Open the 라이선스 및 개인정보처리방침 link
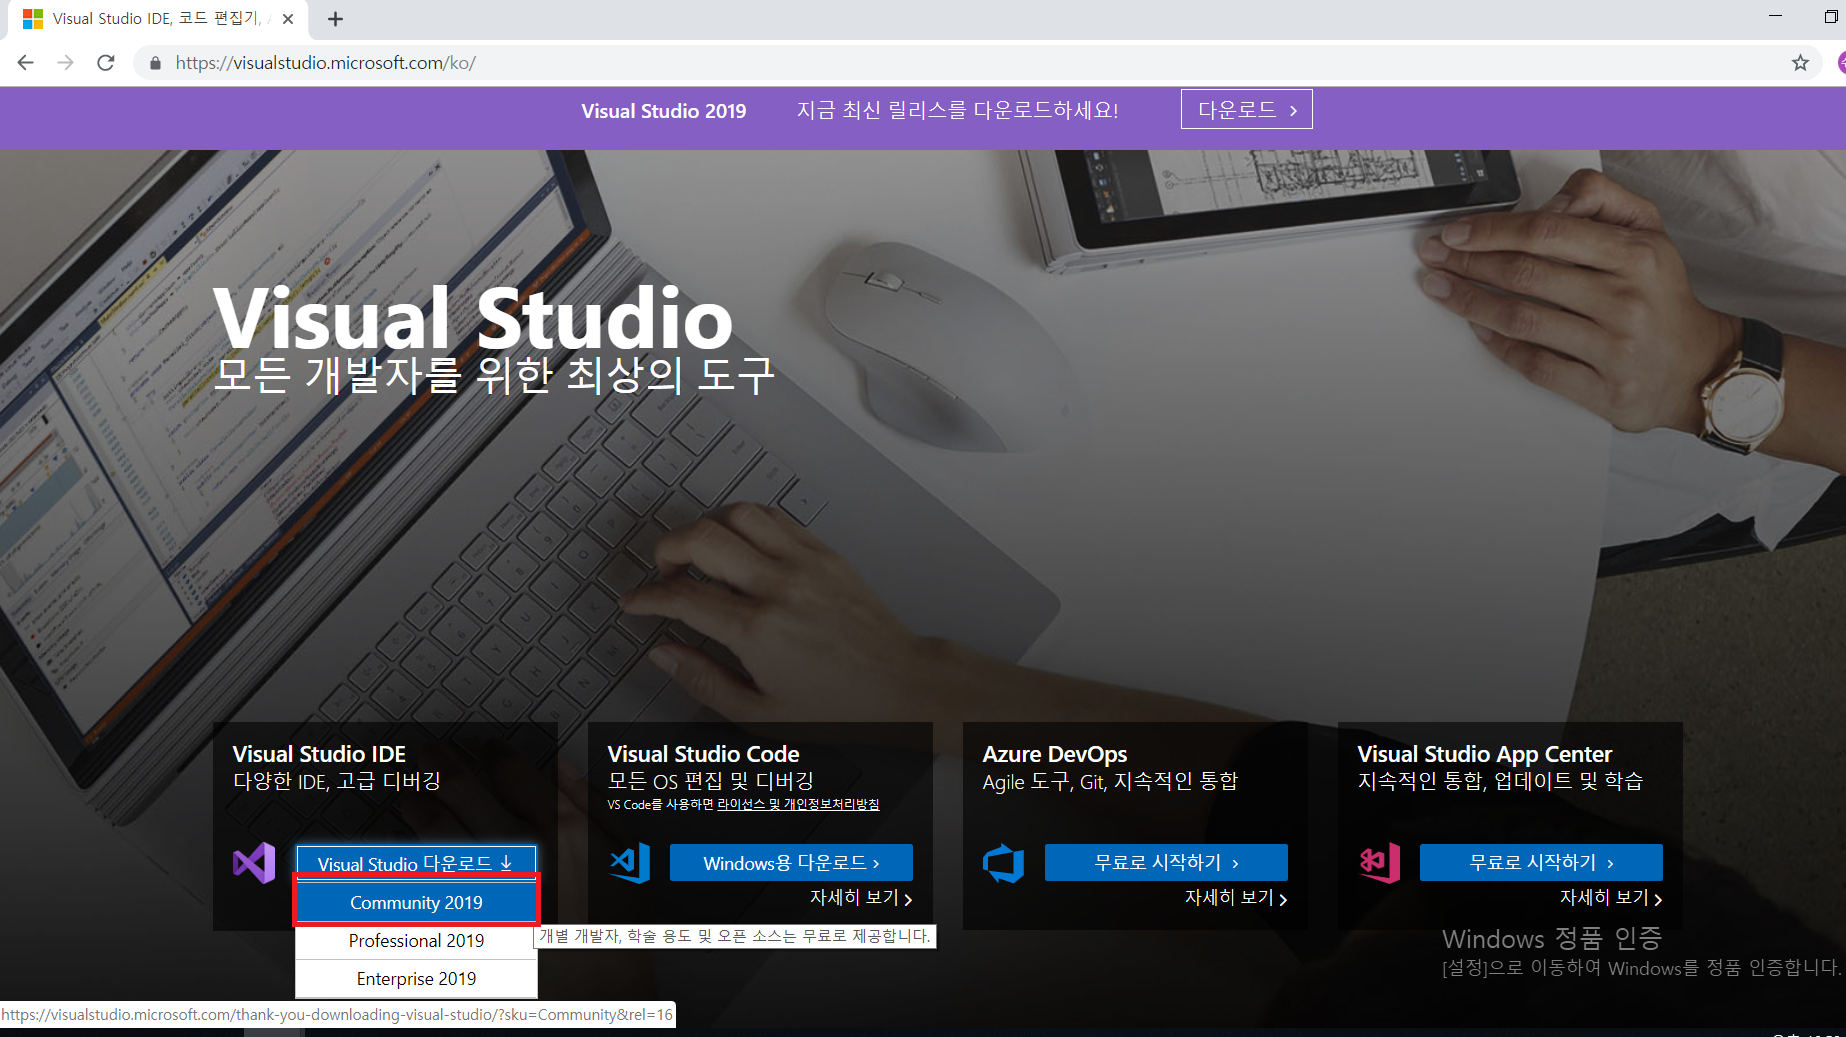This screenshot has width=1846, height=1037. (798, 804)
